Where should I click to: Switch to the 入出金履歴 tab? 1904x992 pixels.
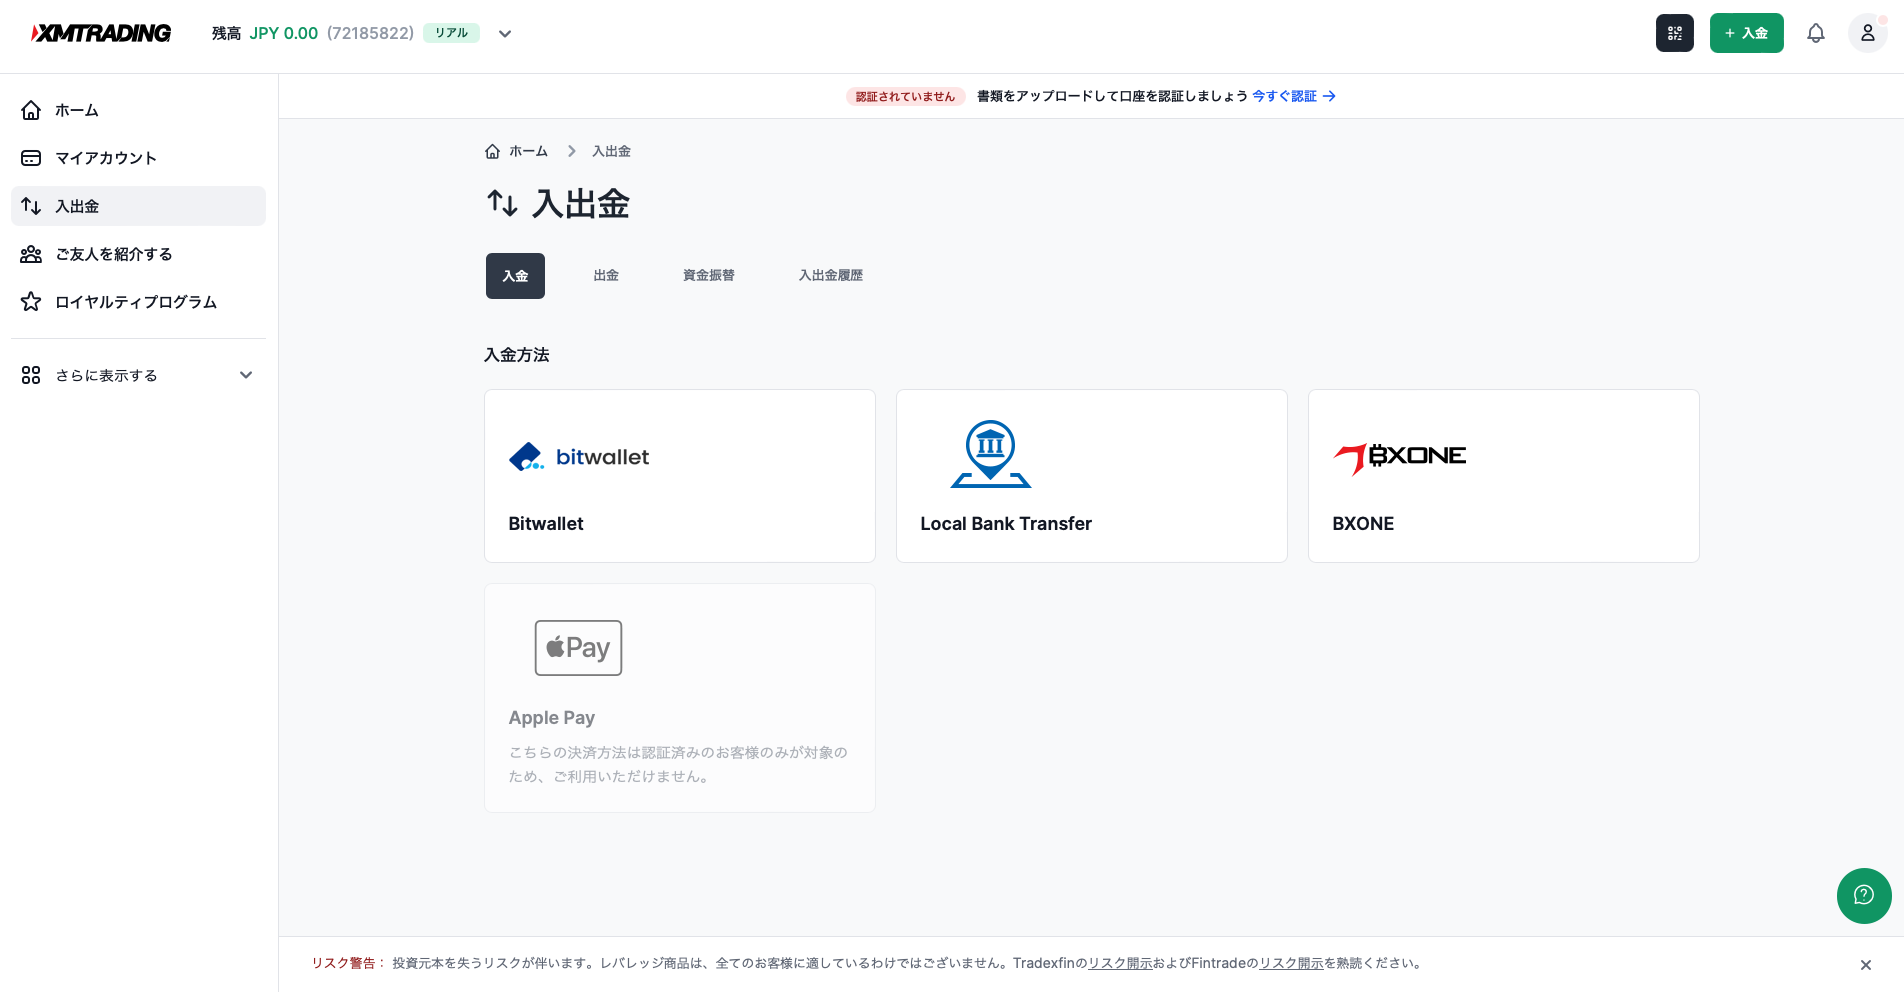830,276
